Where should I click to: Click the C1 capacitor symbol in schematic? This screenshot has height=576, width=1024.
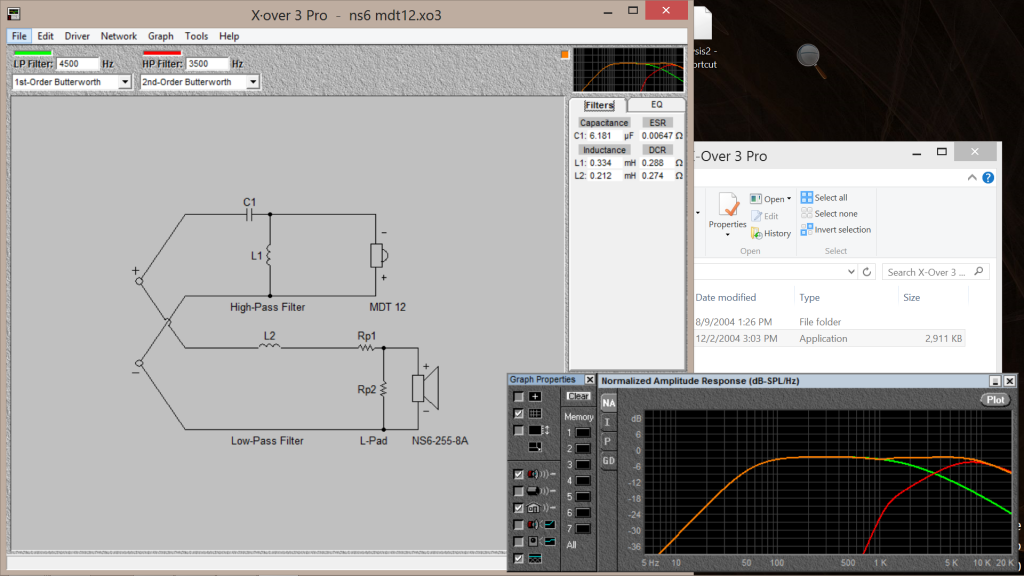pos(249,215)
